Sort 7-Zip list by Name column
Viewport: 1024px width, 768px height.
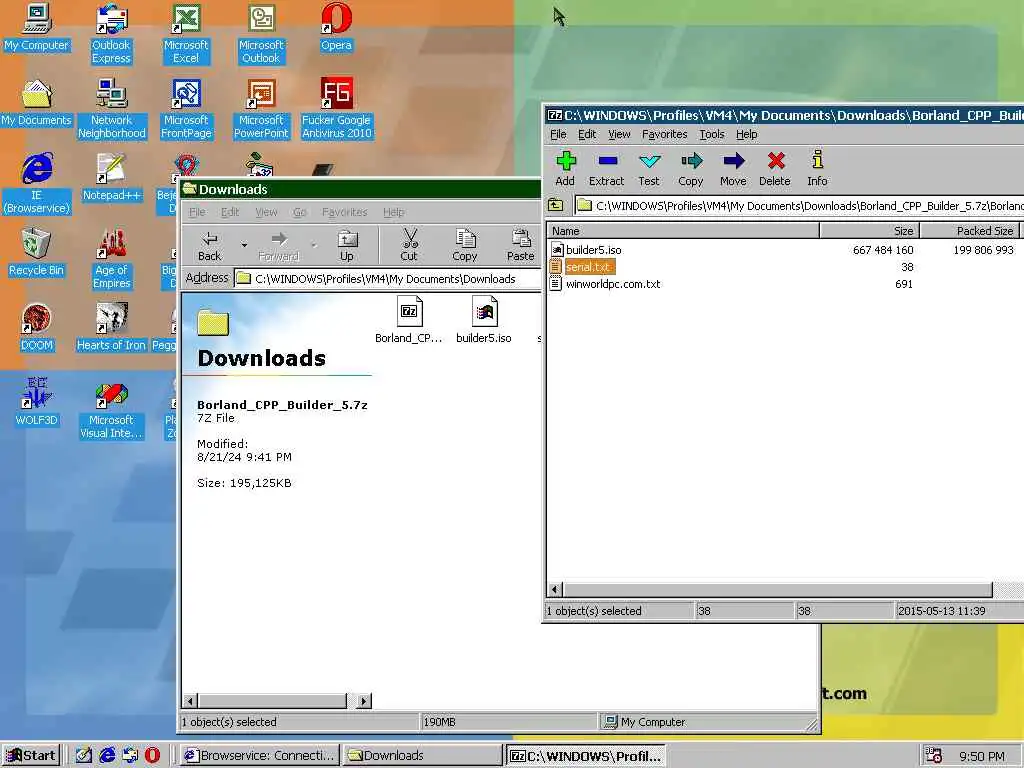click(683, 231)
